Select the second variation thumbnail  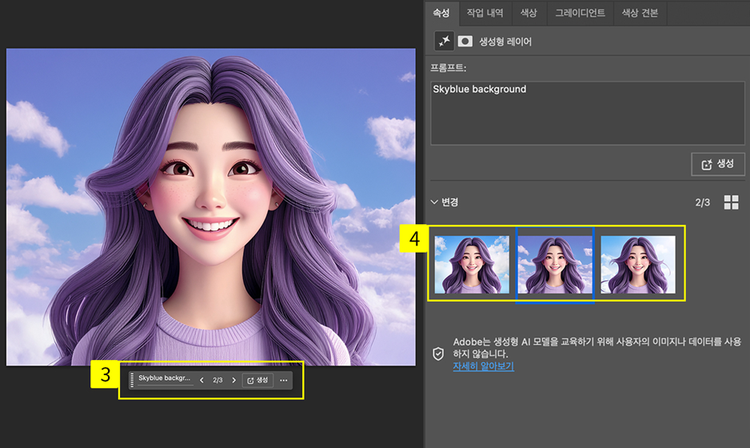(555, 264)
